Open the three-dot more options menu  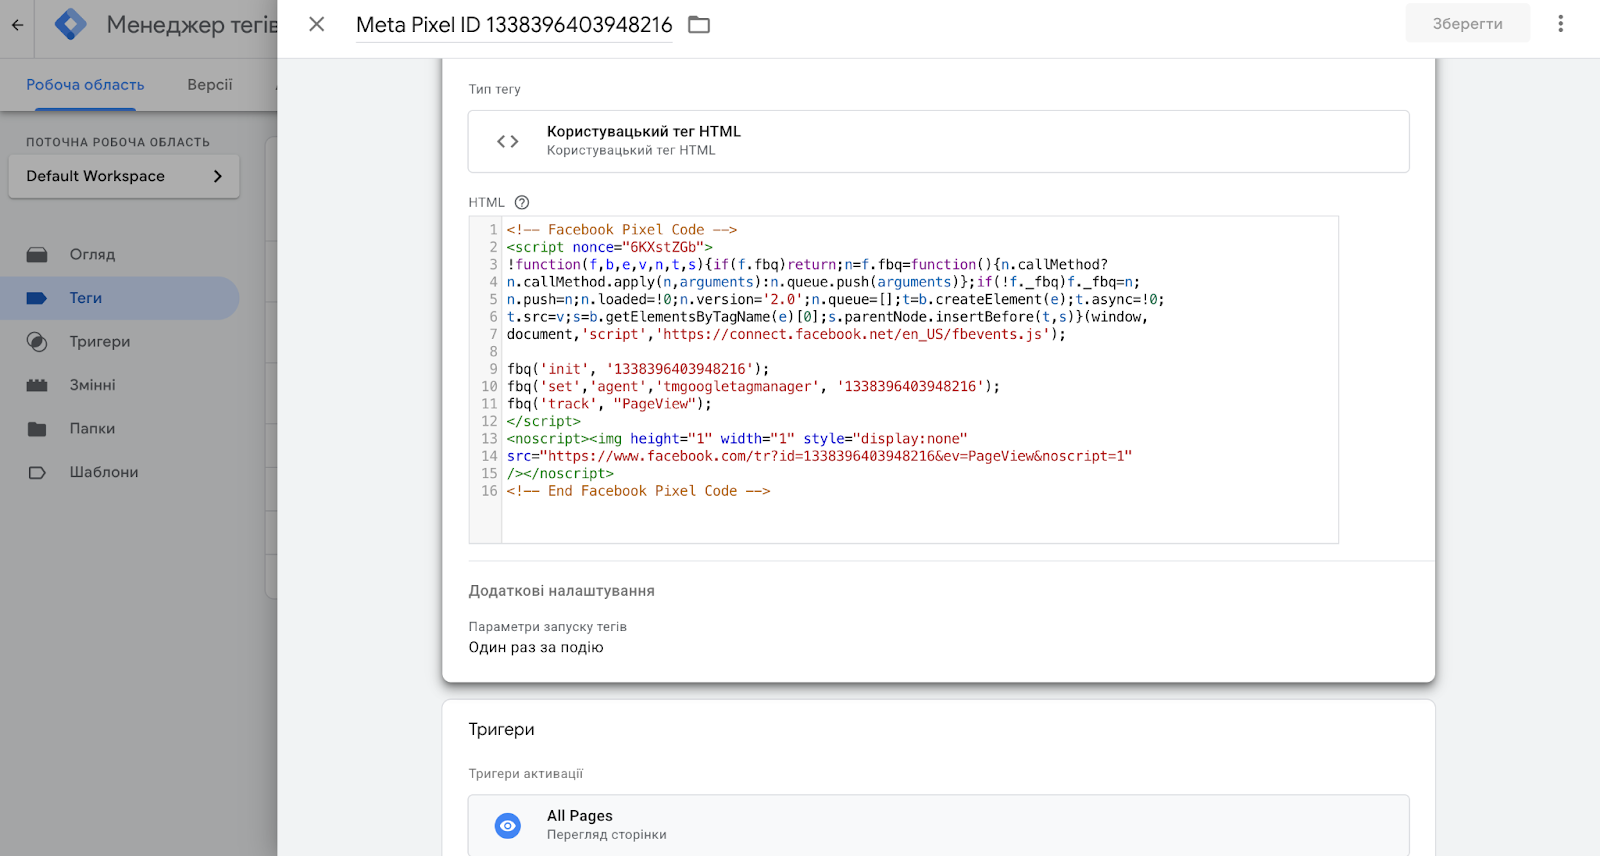pos(1560,23)
